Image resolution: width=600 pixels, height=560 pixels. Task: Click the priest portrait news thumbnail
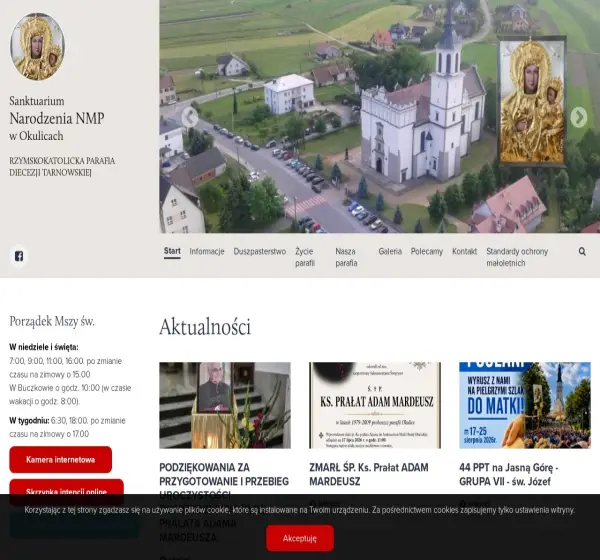point(225,405)
